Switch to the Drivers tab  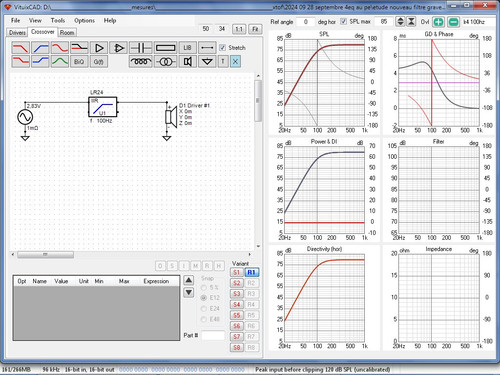pyautogui.click(x=17, y=32)
